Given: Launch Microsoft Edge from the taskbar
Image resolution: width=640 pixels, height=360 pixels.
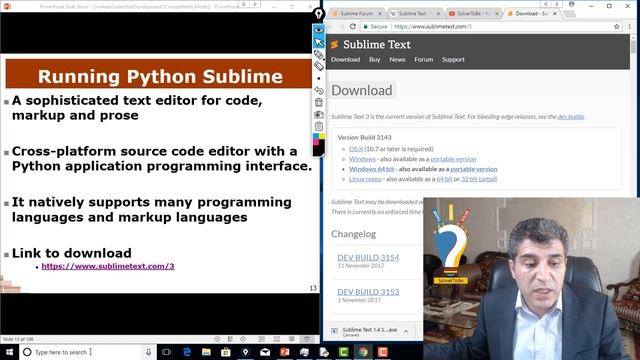Looking at the screenshot, I should (x=187, y=352).
